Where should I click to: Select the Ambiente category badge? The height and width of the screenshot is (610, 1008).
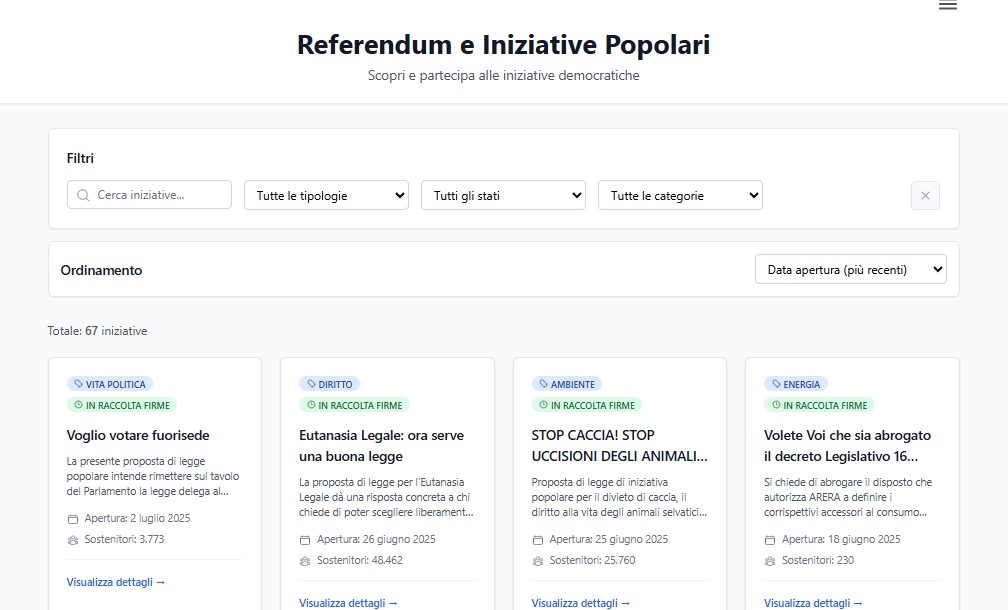[567, 384]
